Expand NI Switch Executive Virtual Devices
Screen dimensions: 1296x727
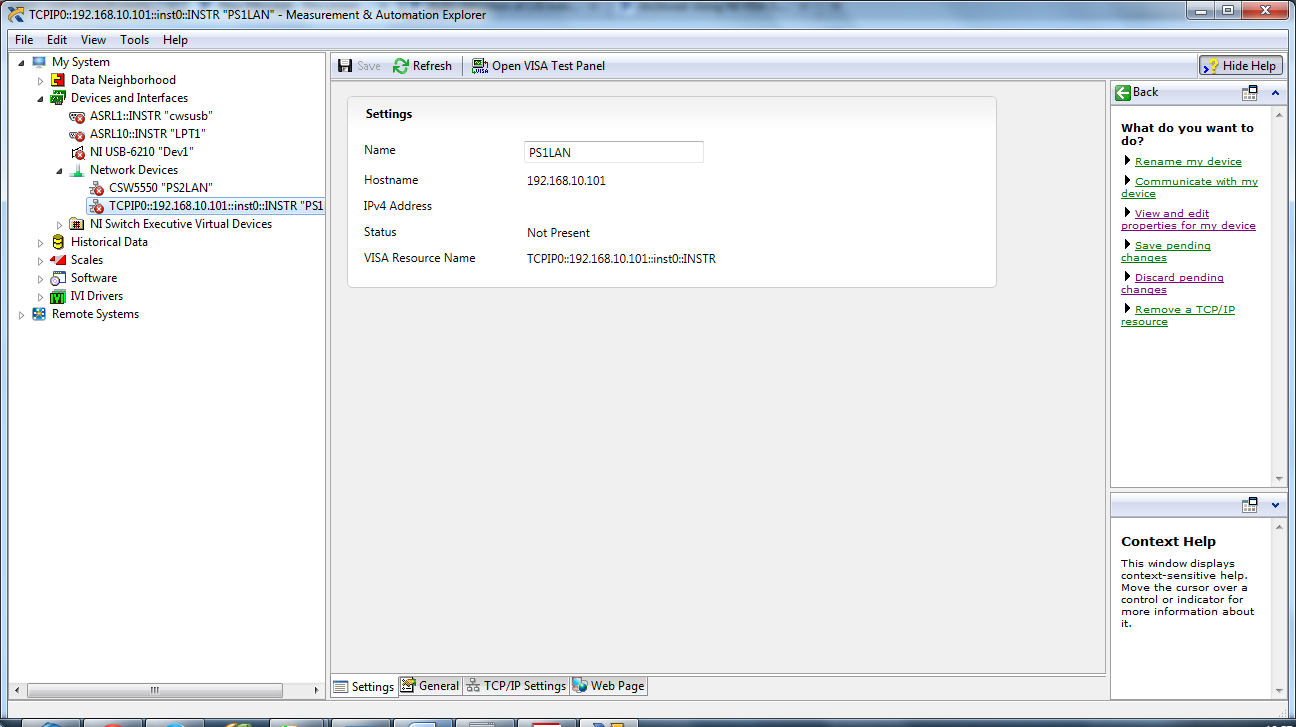[x=60, y=224]
